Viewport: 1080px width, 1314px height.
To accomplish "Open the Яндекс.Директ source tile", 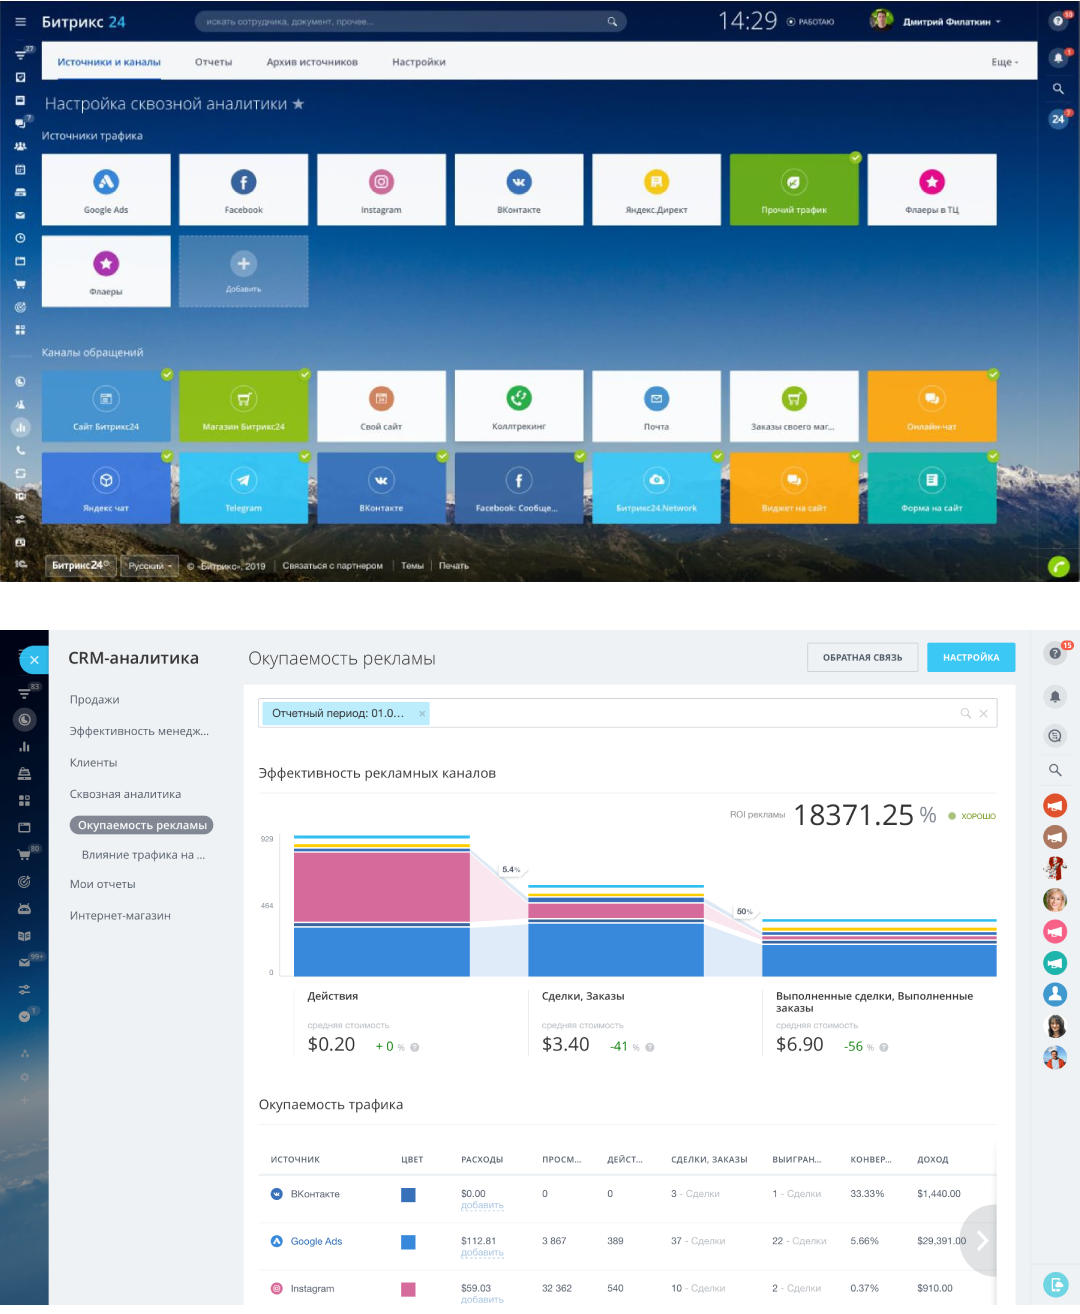I will [656, 190].
